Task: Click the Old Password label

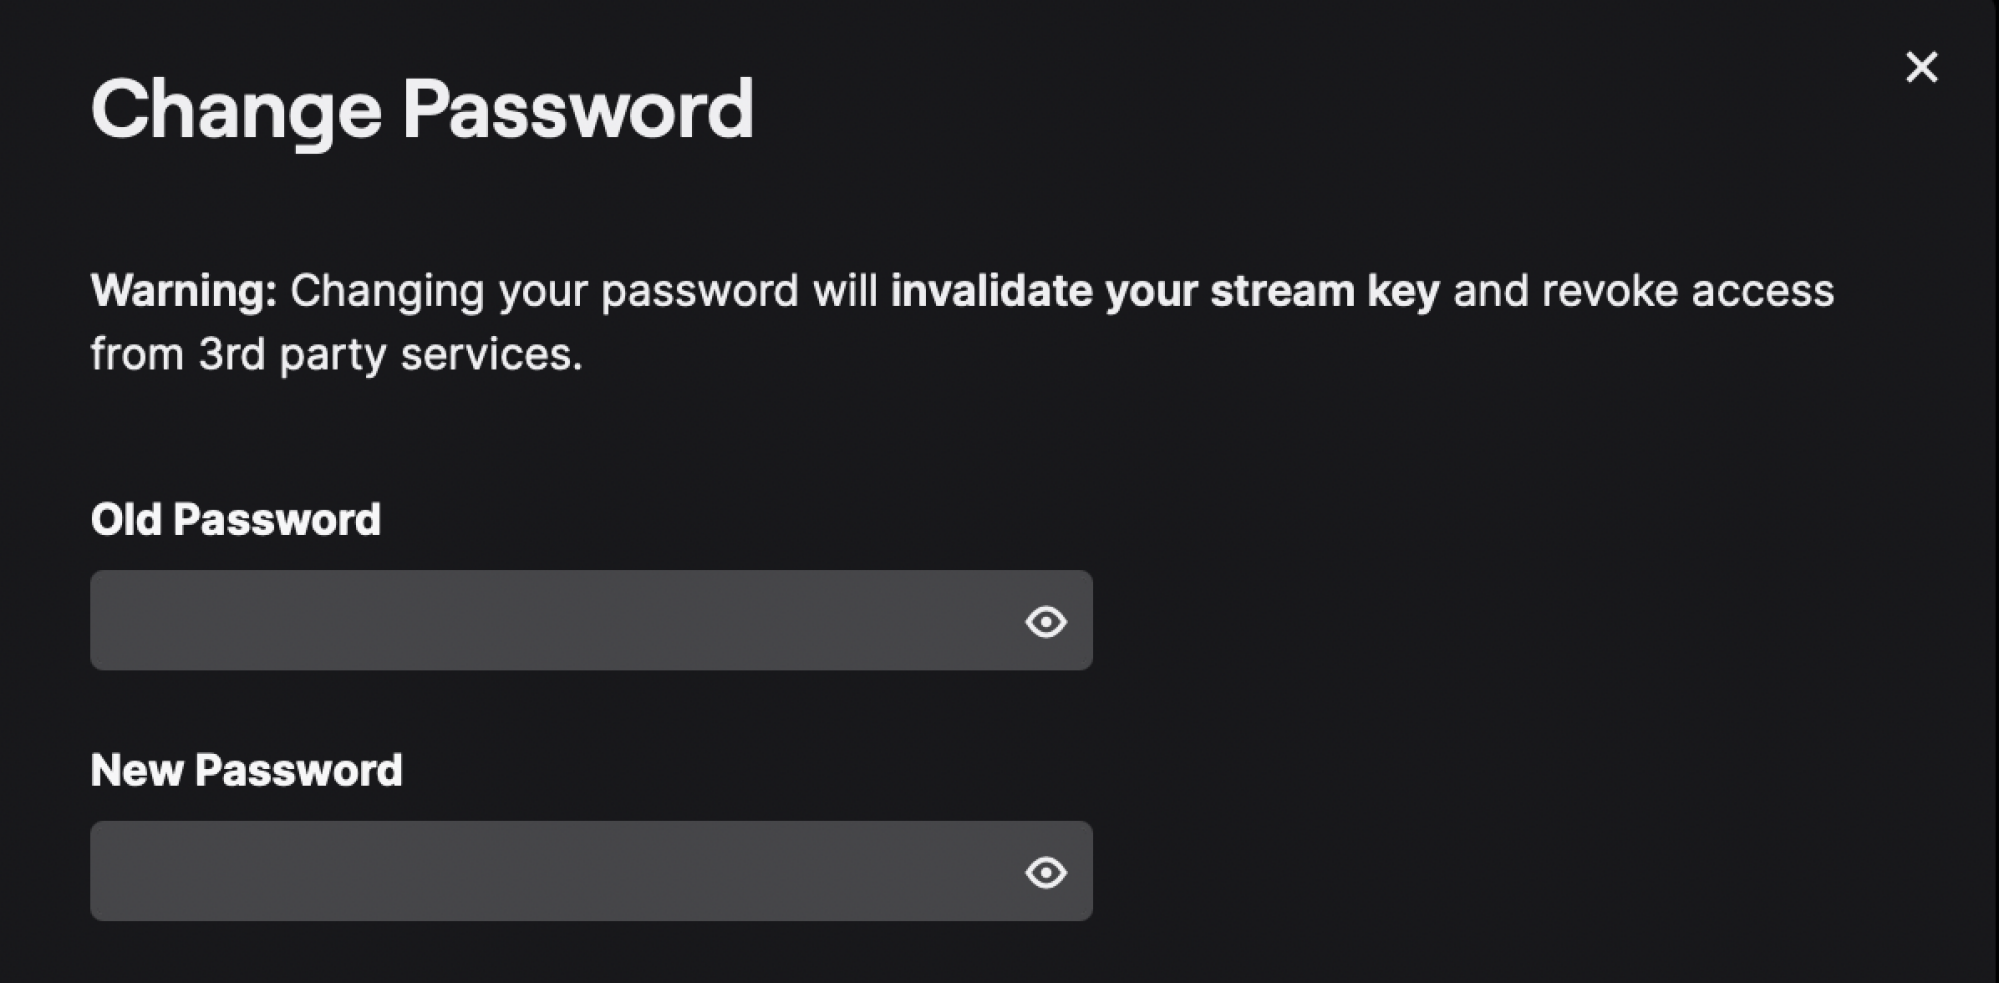Action: [x=236, y=520]
